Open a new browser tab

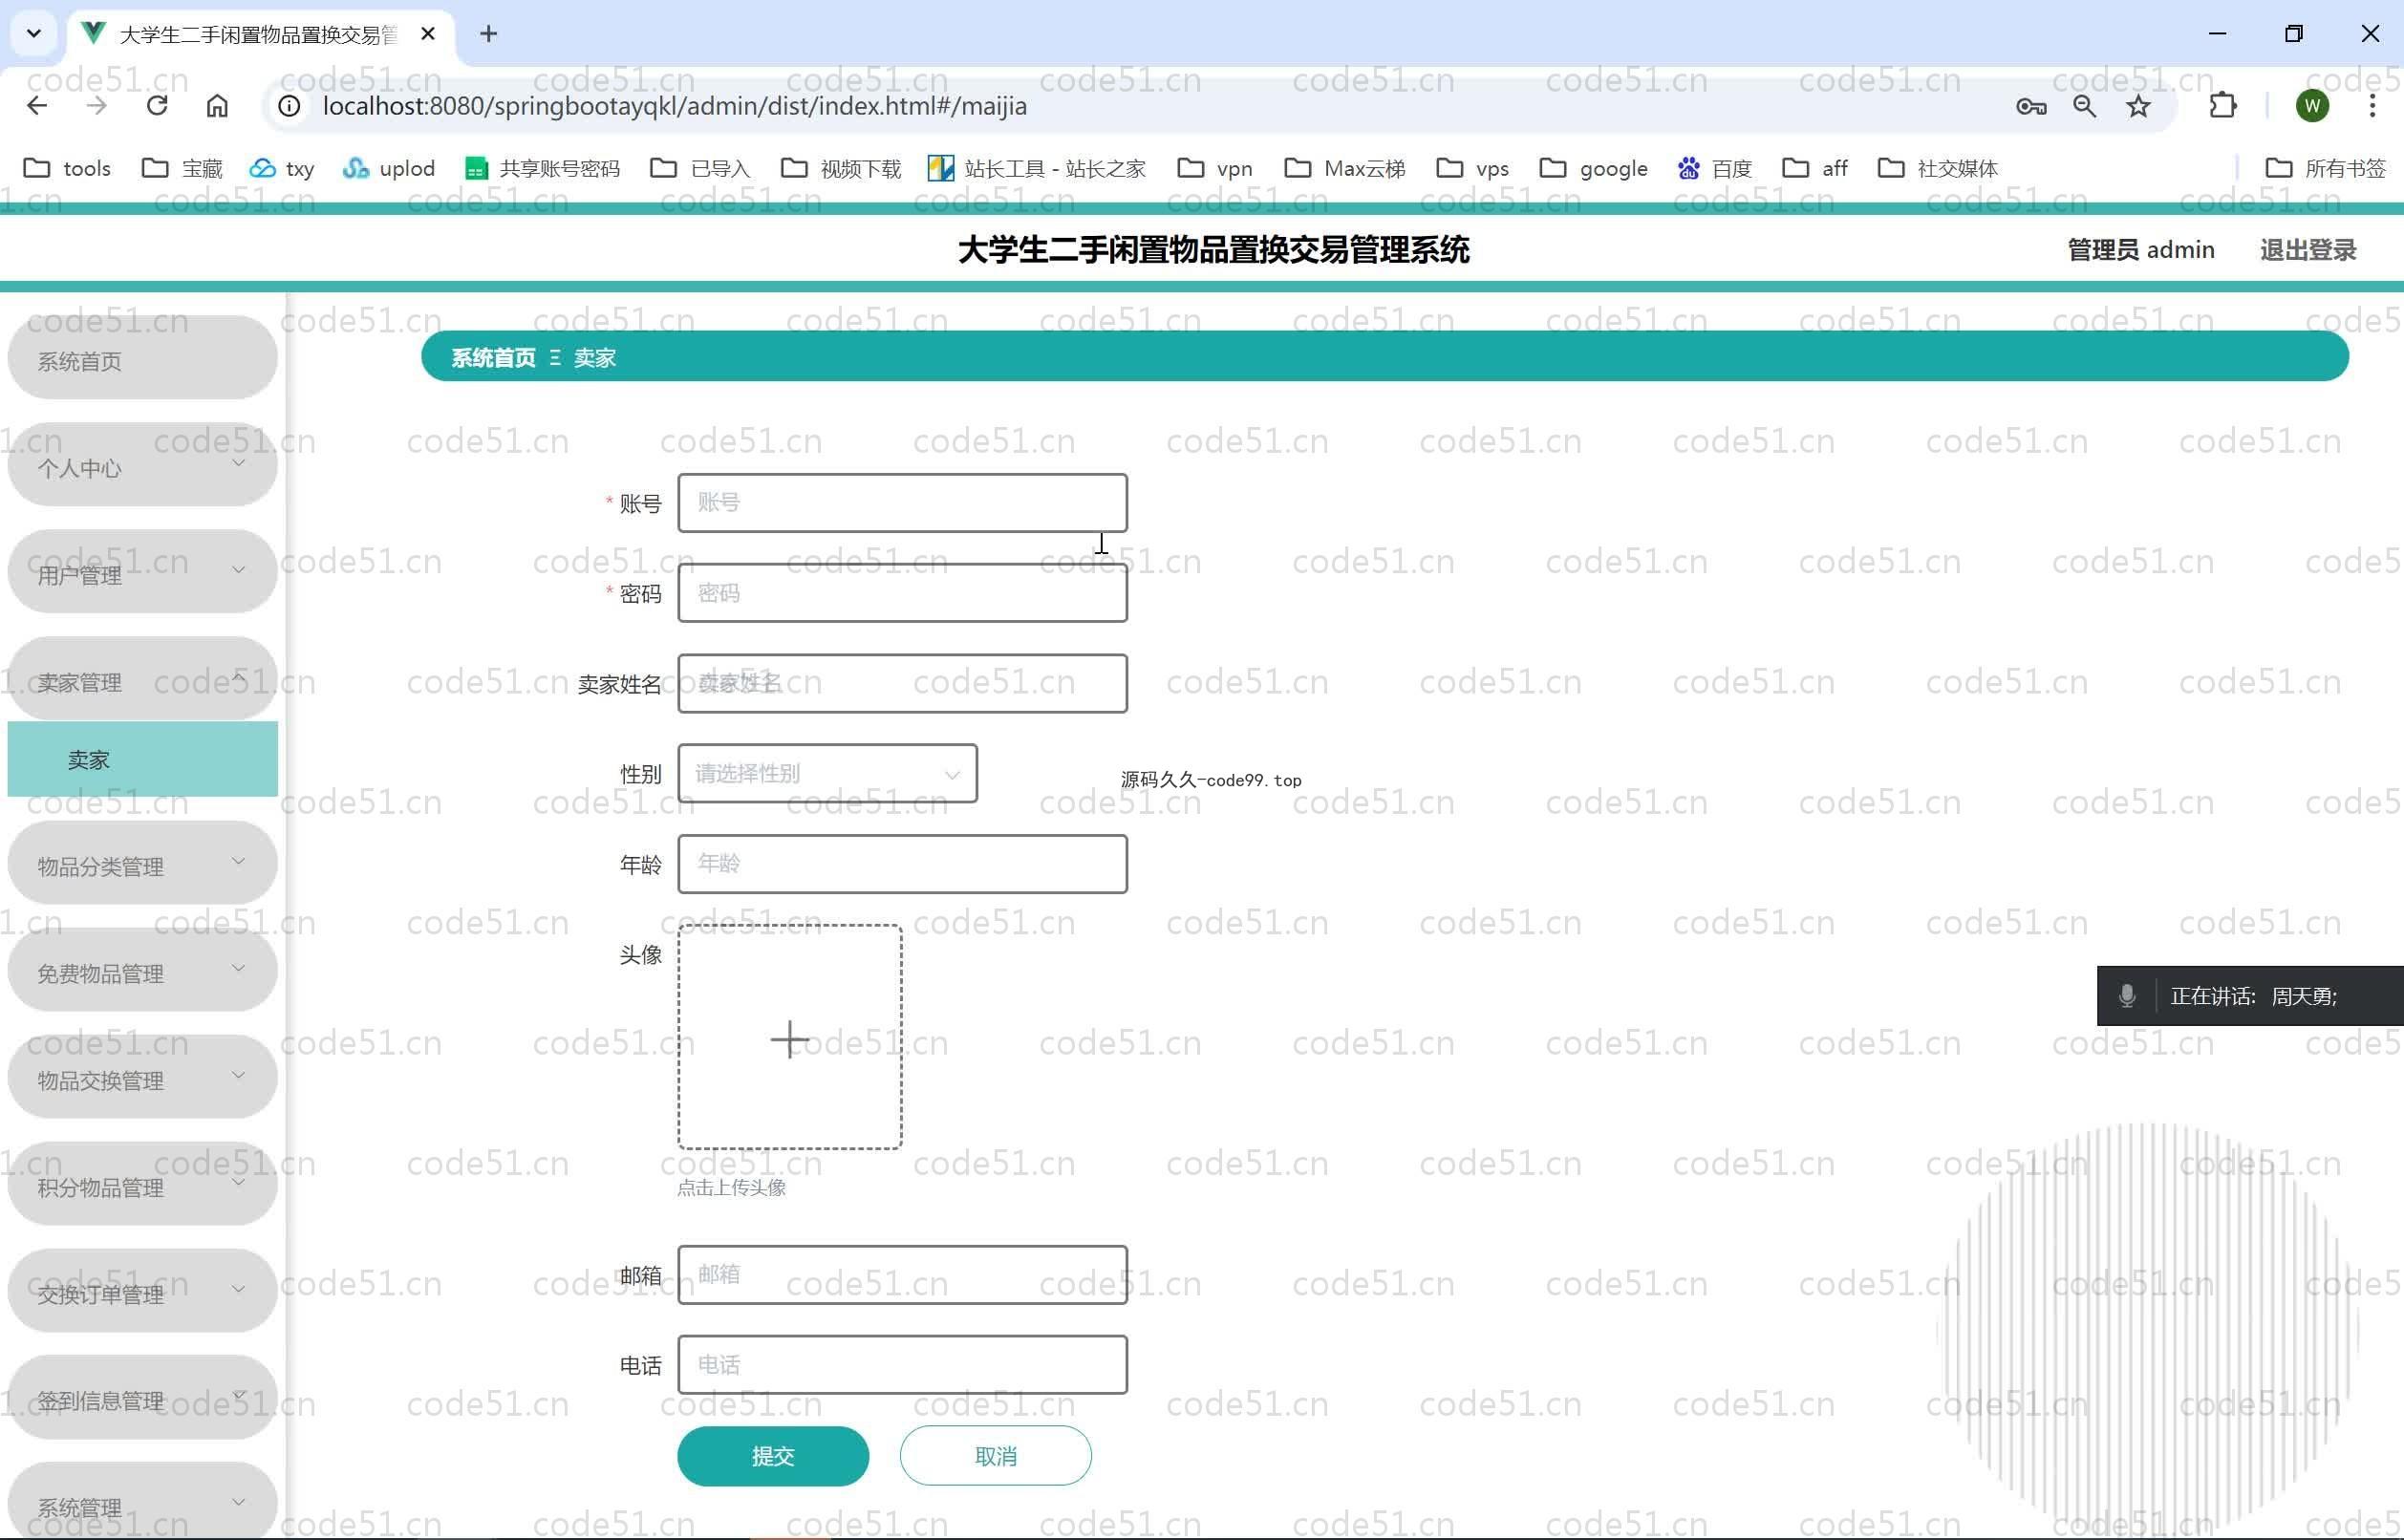tap(488, 34)
